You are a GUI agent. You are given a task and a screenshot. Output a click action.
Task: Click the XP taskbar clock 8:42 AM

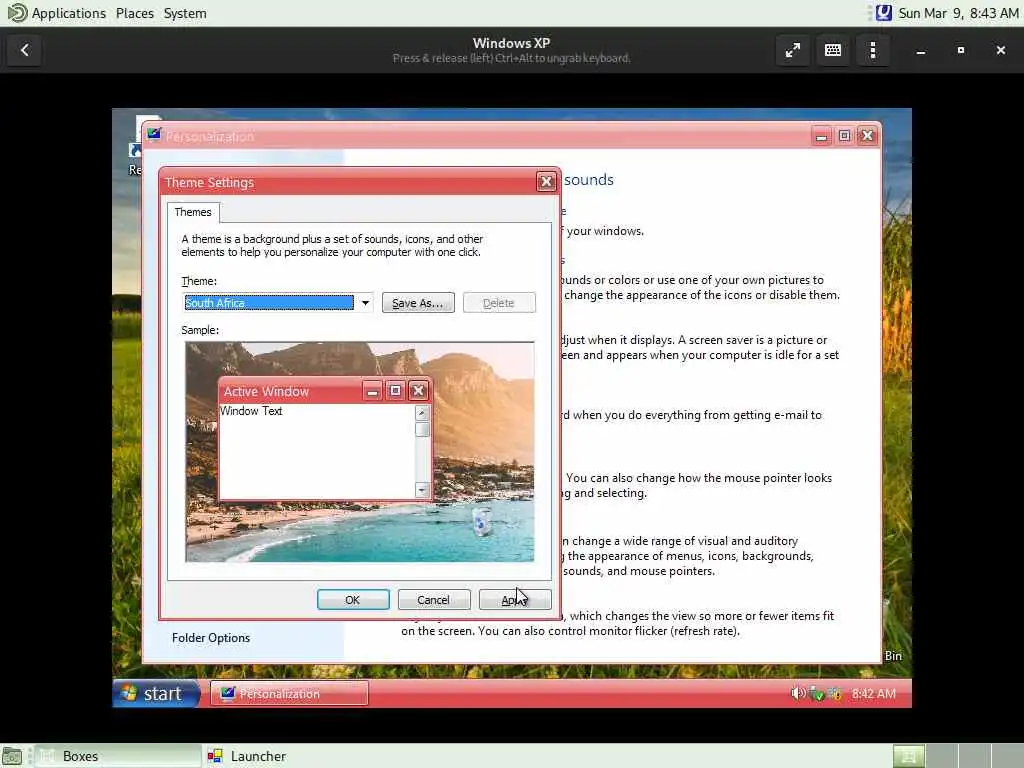874,694
